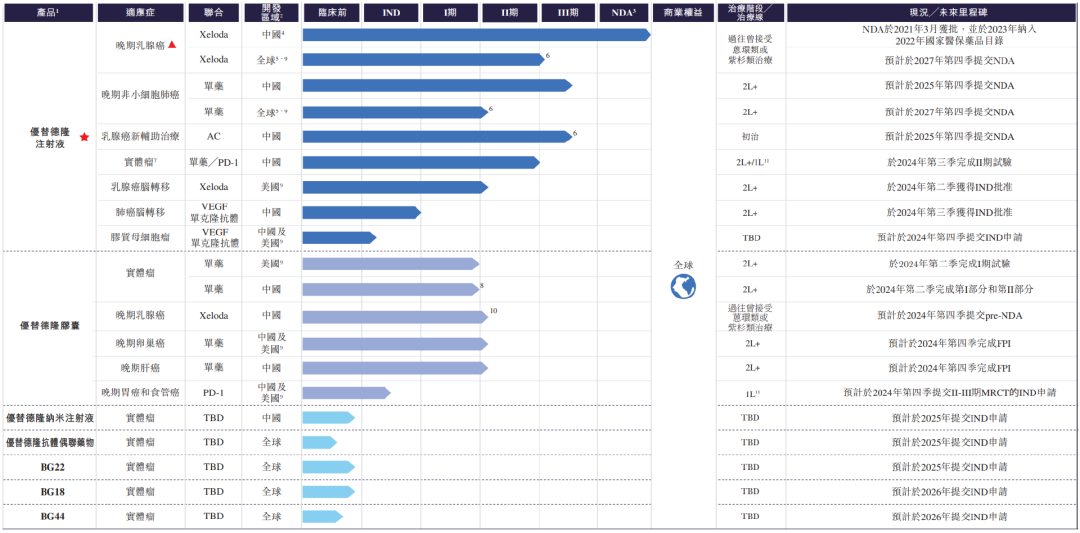Select the 現況／未來里程碑 column header
This screenshot has height=533, width=1080.
(x=933, y=12)
